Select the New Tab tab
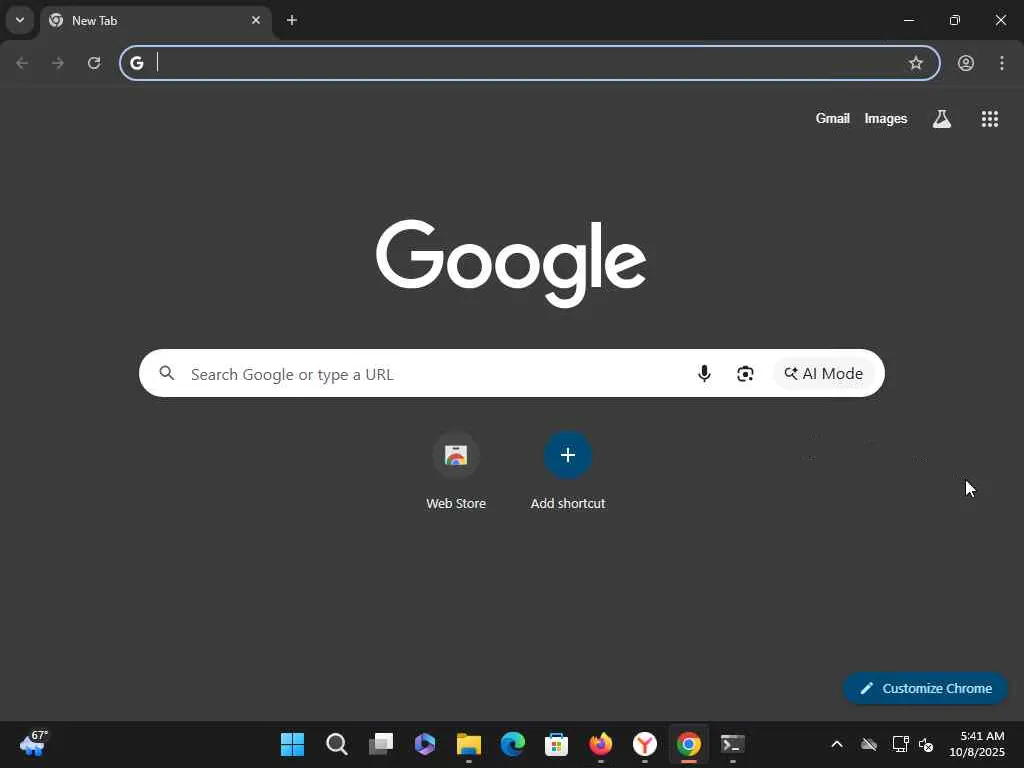1024x768 pixels. tap(156, 21)
